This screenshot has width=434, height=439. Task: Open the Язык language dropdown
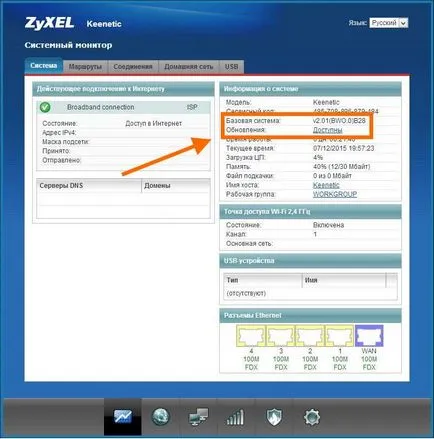(x=389, y=23)
